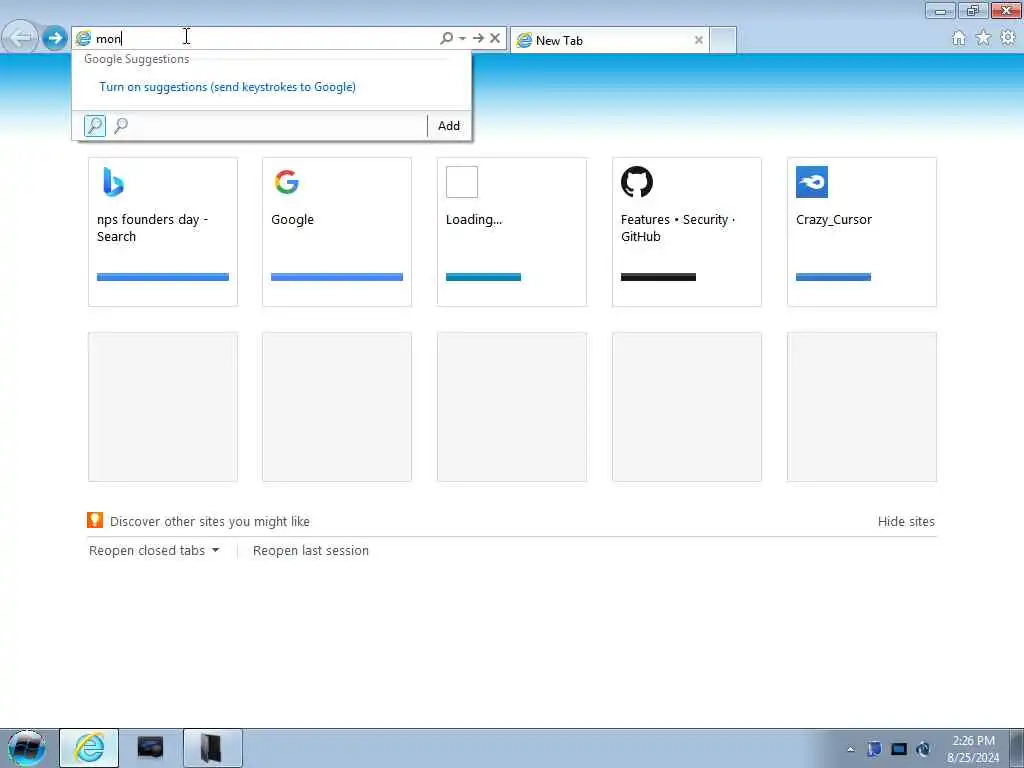Viewport: 1024px width, 768px height.
Task: Click Discover other sites you might like
Action: pyautogui.click(x=210, y=522)
